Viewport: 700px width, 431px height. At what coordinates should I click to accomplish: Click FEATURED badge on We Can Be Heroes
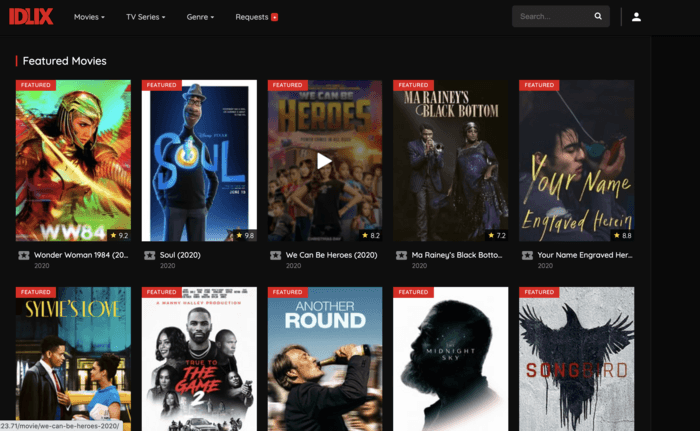pyautogui.click(x=288, y=85)
